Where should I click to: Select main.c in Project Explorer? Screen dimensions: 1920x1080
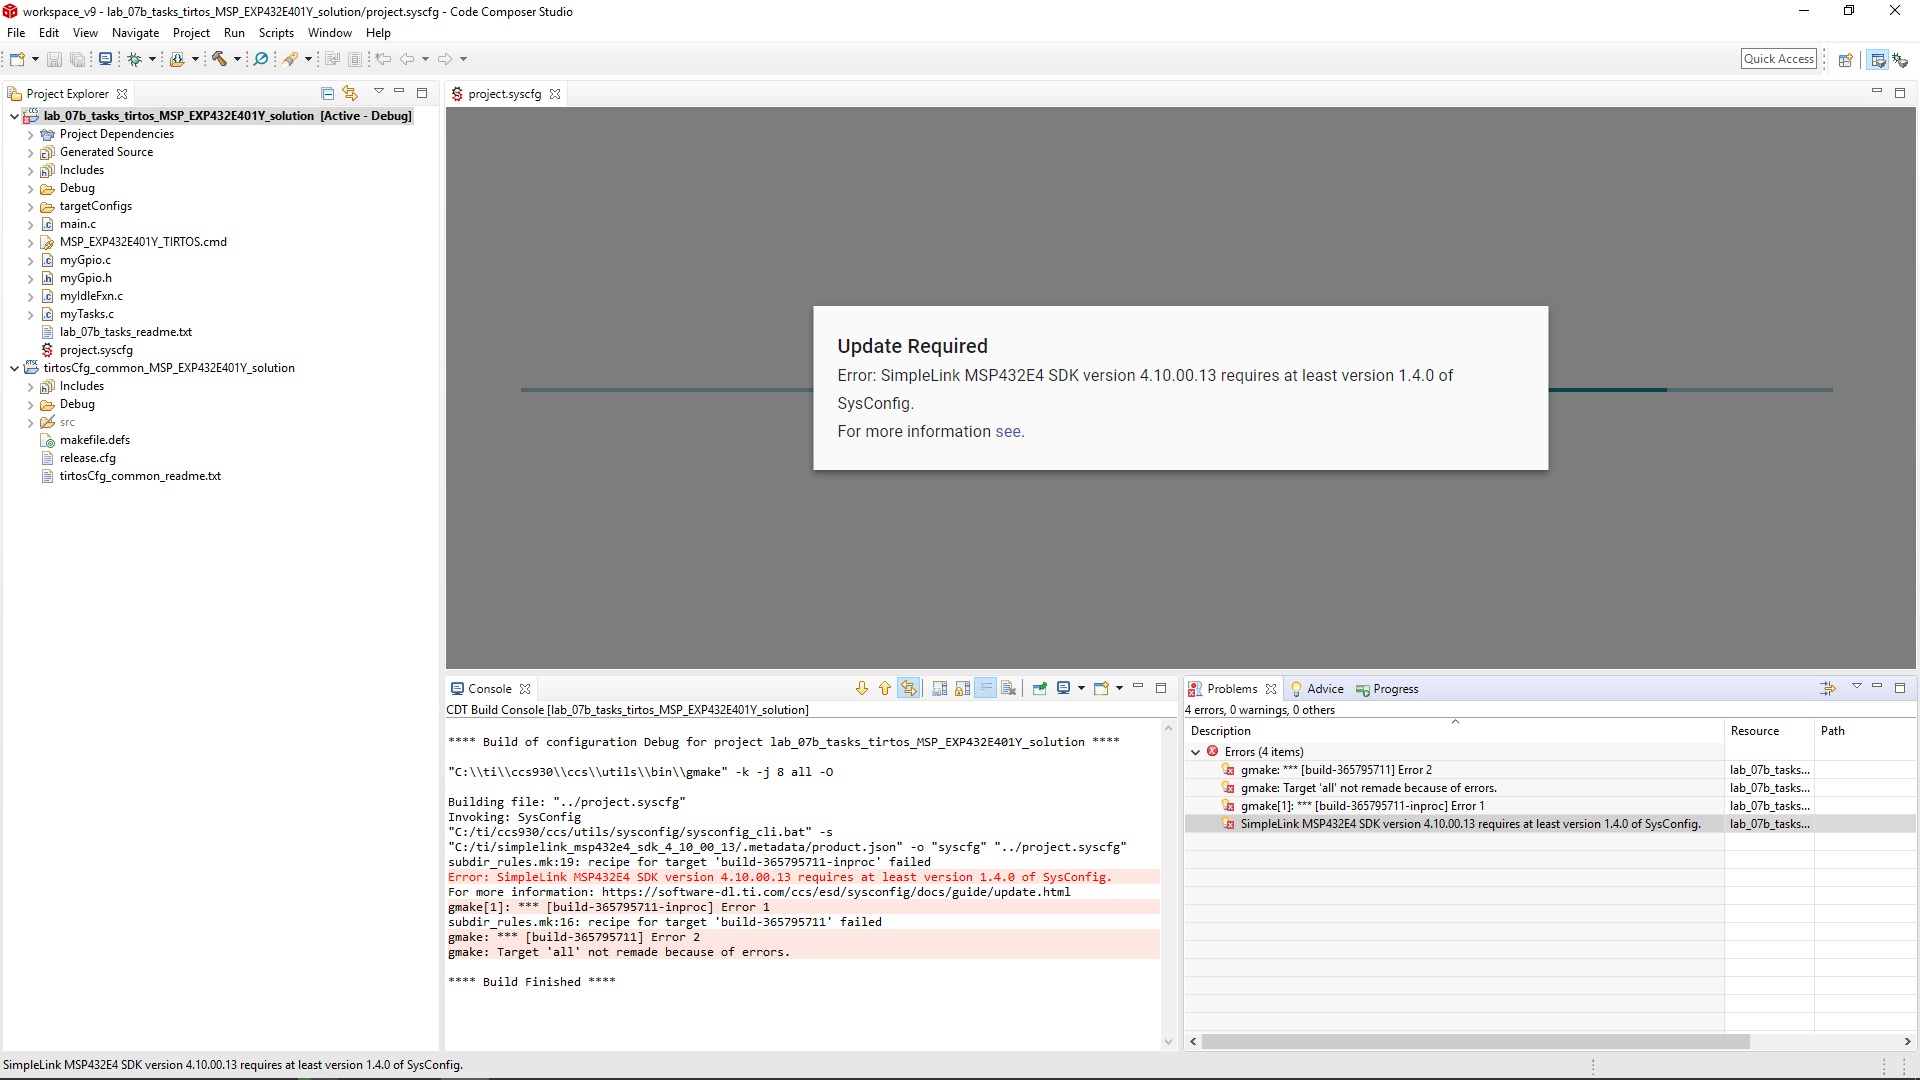(x=78, y=224)
